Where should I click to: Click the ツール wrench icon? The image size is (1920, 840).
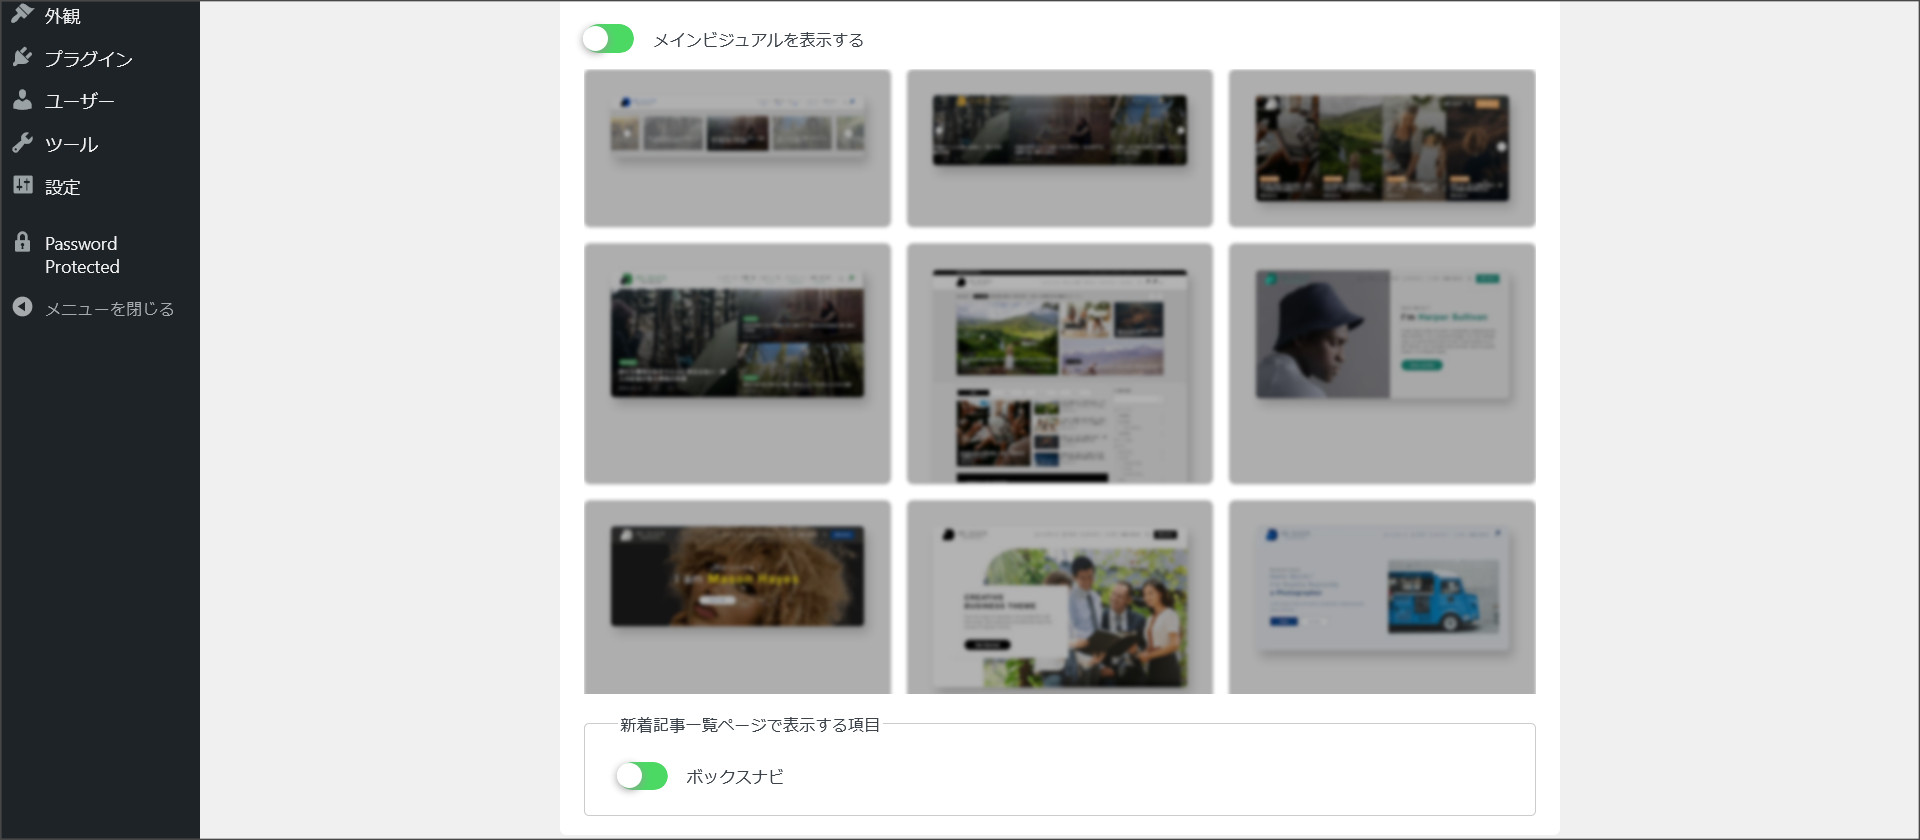coord(22,143)
